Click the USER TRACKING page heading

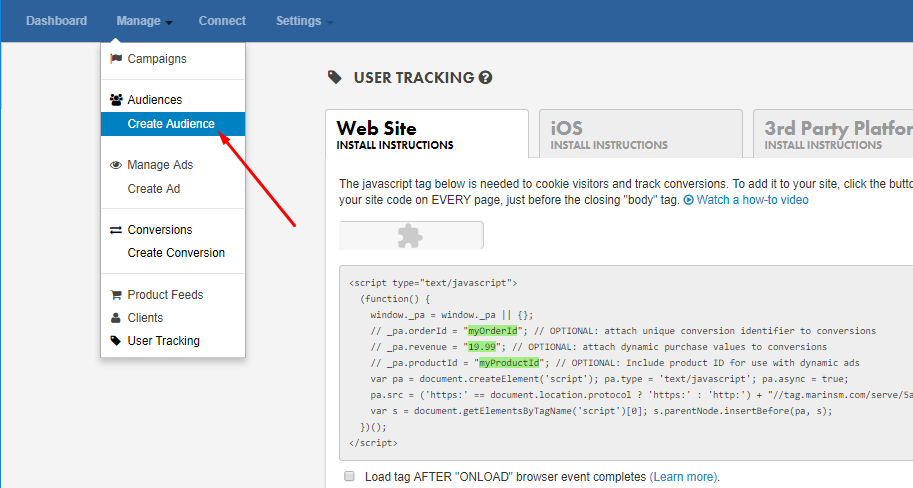point(414,77)
